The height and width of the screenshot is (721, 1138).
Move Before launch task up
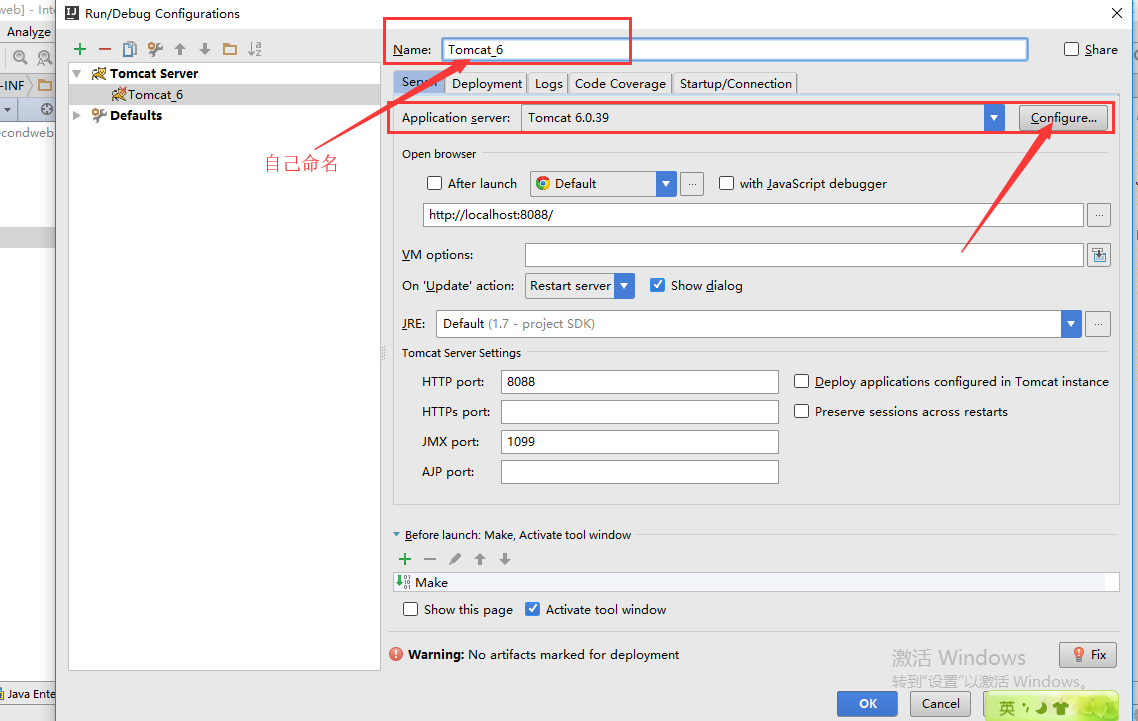point(480,558)
